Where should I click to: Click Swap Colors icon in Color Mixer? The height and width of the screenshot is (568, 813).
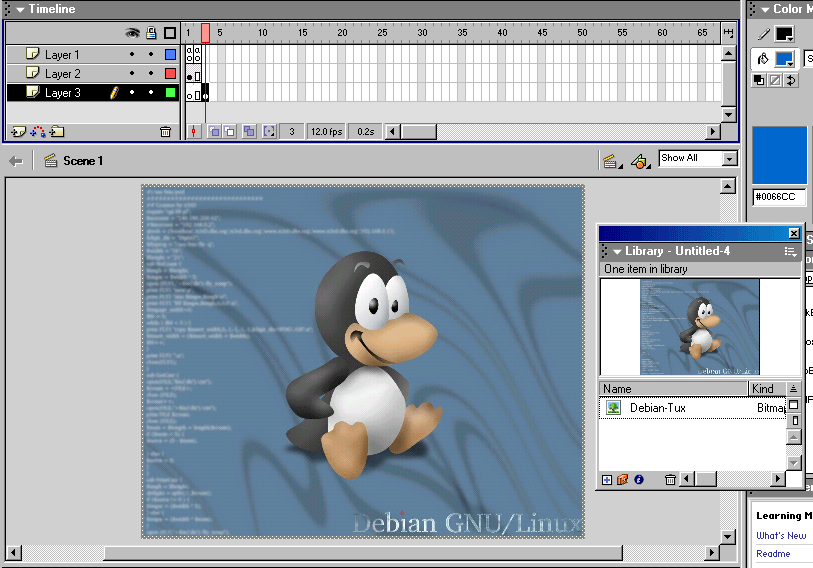791,80
